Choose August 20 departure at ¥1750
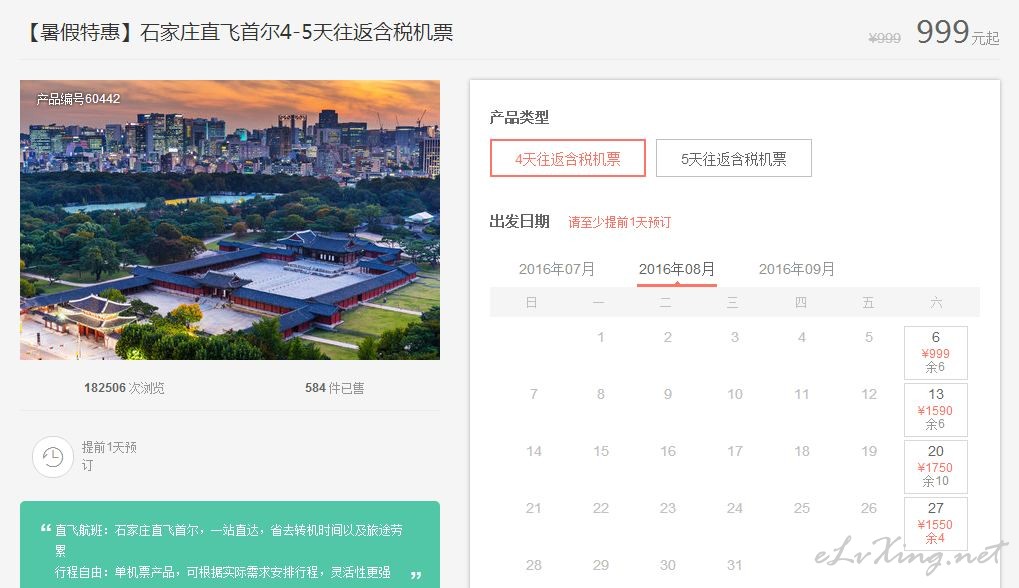The height and width of the screenshot is (588, 1019). 935,467
